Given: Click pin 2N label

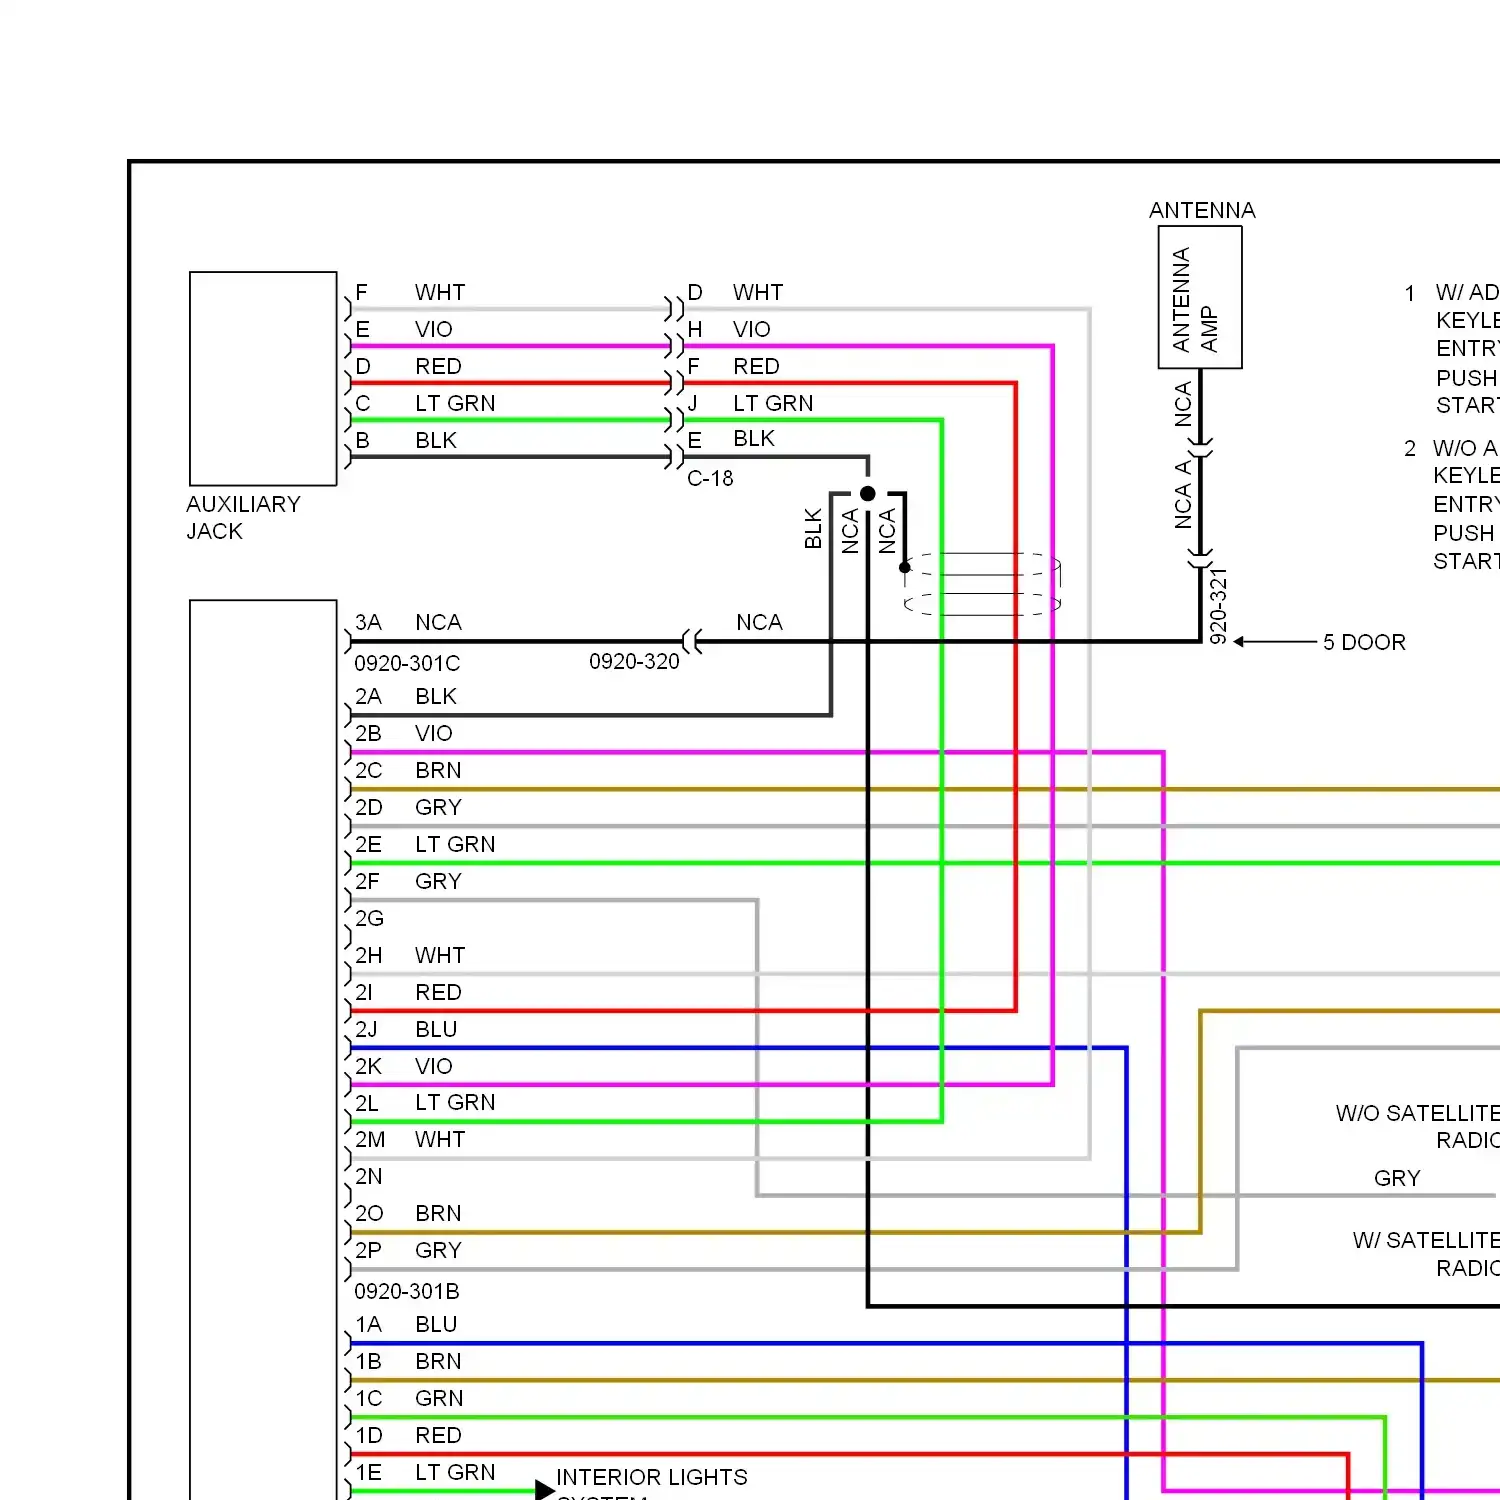Looking at the screenshot, I should tap(369, 1176).
